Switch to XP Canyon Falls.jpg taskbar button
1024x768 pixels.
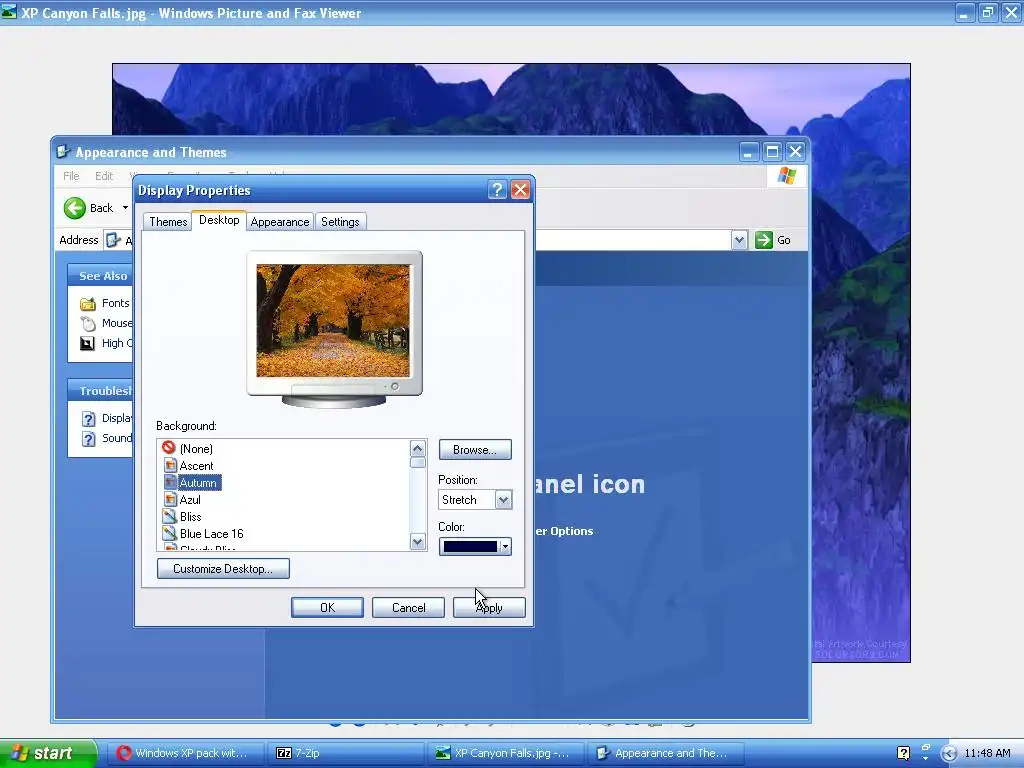pos(505,754)
